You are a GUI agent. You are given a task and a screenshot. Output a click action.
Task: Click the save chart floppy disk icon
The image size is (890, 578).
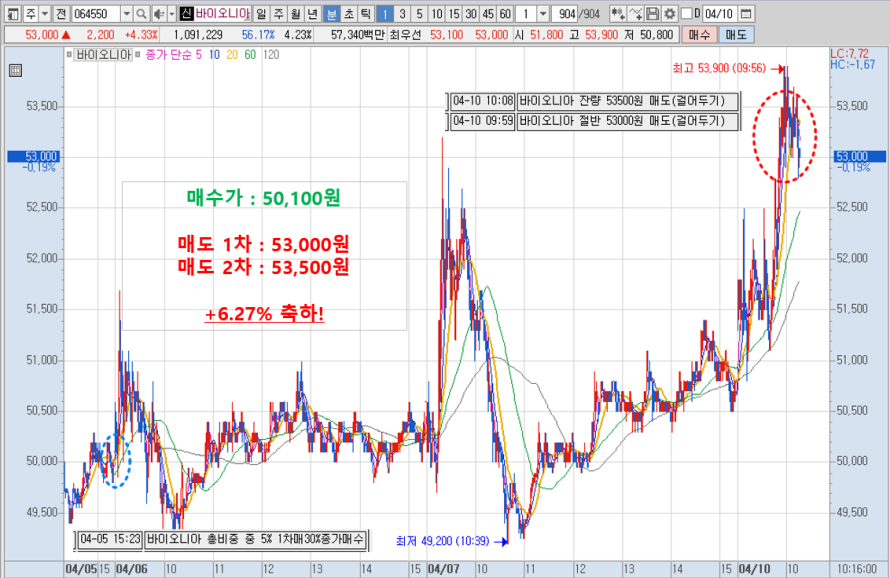[x=652, y=14]
